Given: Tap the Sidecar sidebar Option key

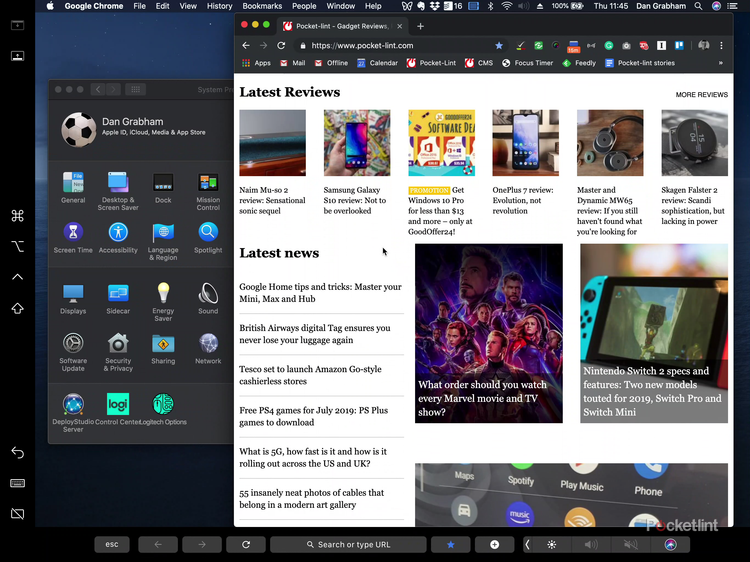Looking at the screenshot, I should tap(18, 247).
